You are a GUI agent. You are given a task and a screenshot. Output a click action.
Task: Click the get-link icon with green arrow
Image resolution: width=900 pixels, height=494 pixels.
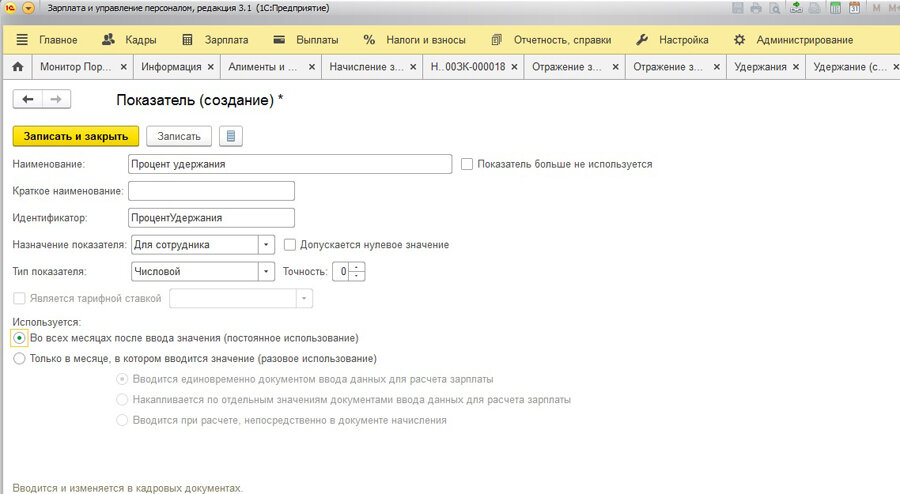tap(796, 8)
